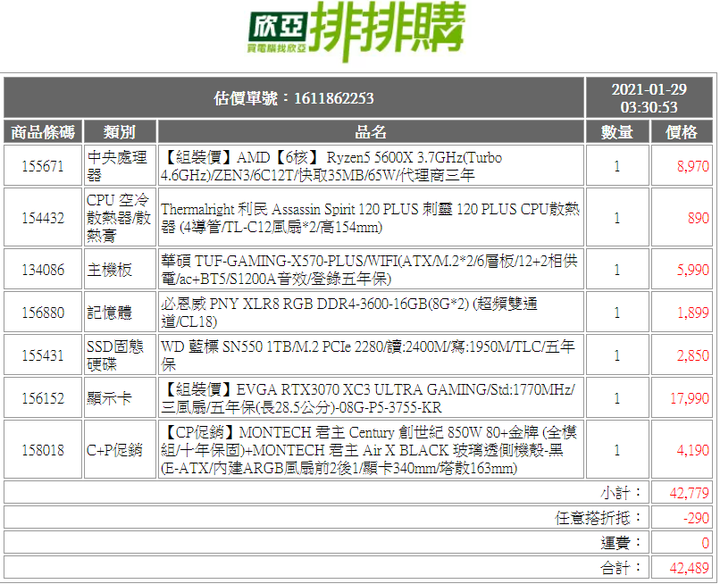This screenshot has width=720, height=584.
Task: Click the 數量 column header
Action: 617,132
